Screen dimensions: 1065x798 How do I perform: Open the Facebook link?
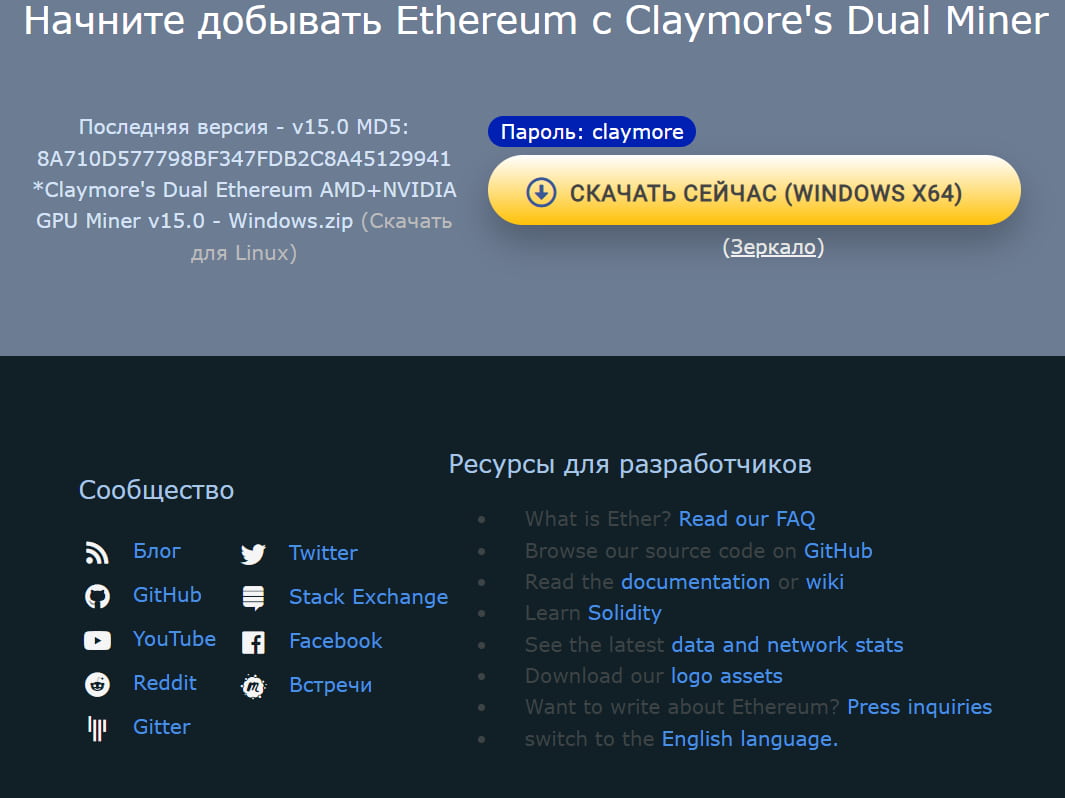336,640
